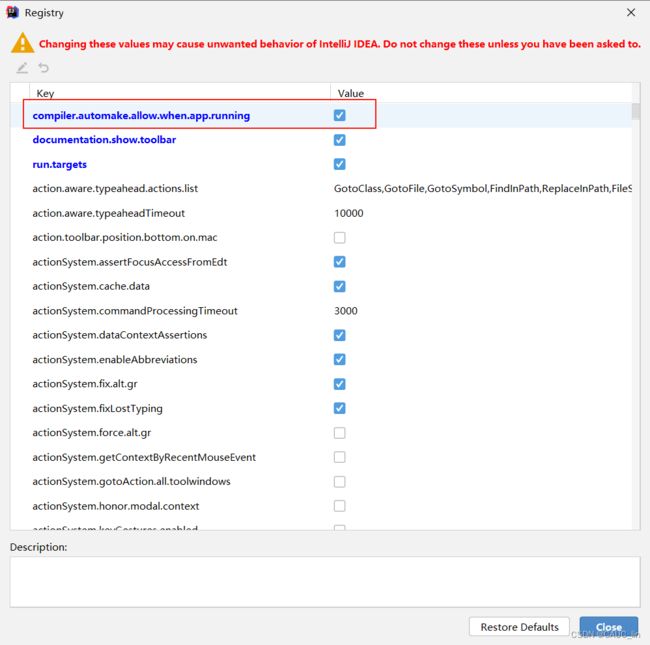Image resolution: width=650 pixels, height=645 pixels.
Task: Click the yellow warning triangle icon
Action: [x=22, y=43]
